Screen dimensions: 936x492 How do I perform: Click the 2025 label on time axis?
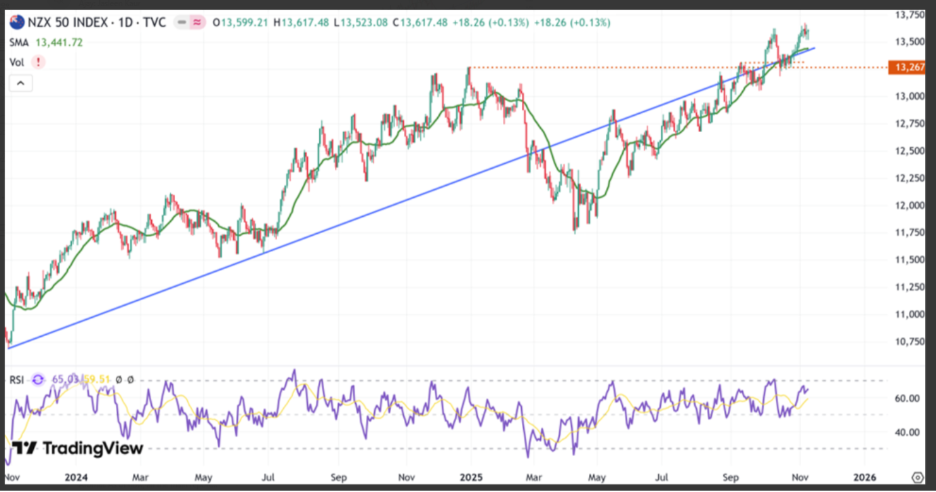(x=471, y=478)
